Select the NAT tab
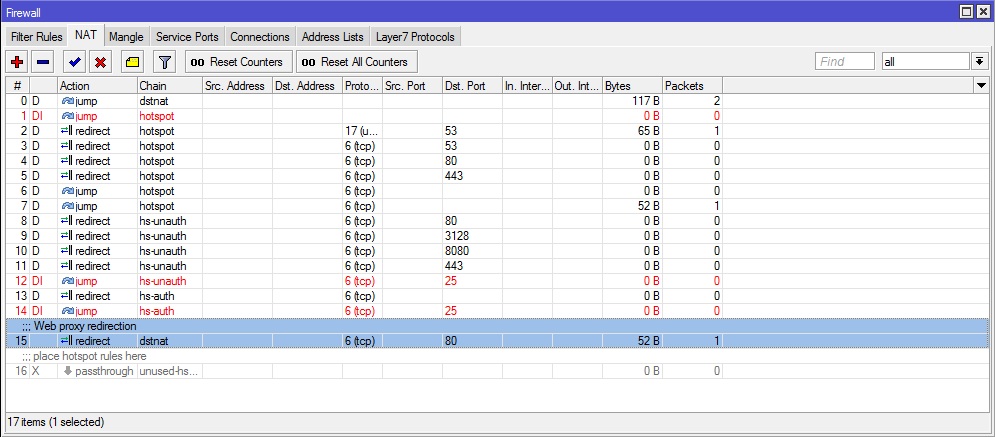 (86, 35)
